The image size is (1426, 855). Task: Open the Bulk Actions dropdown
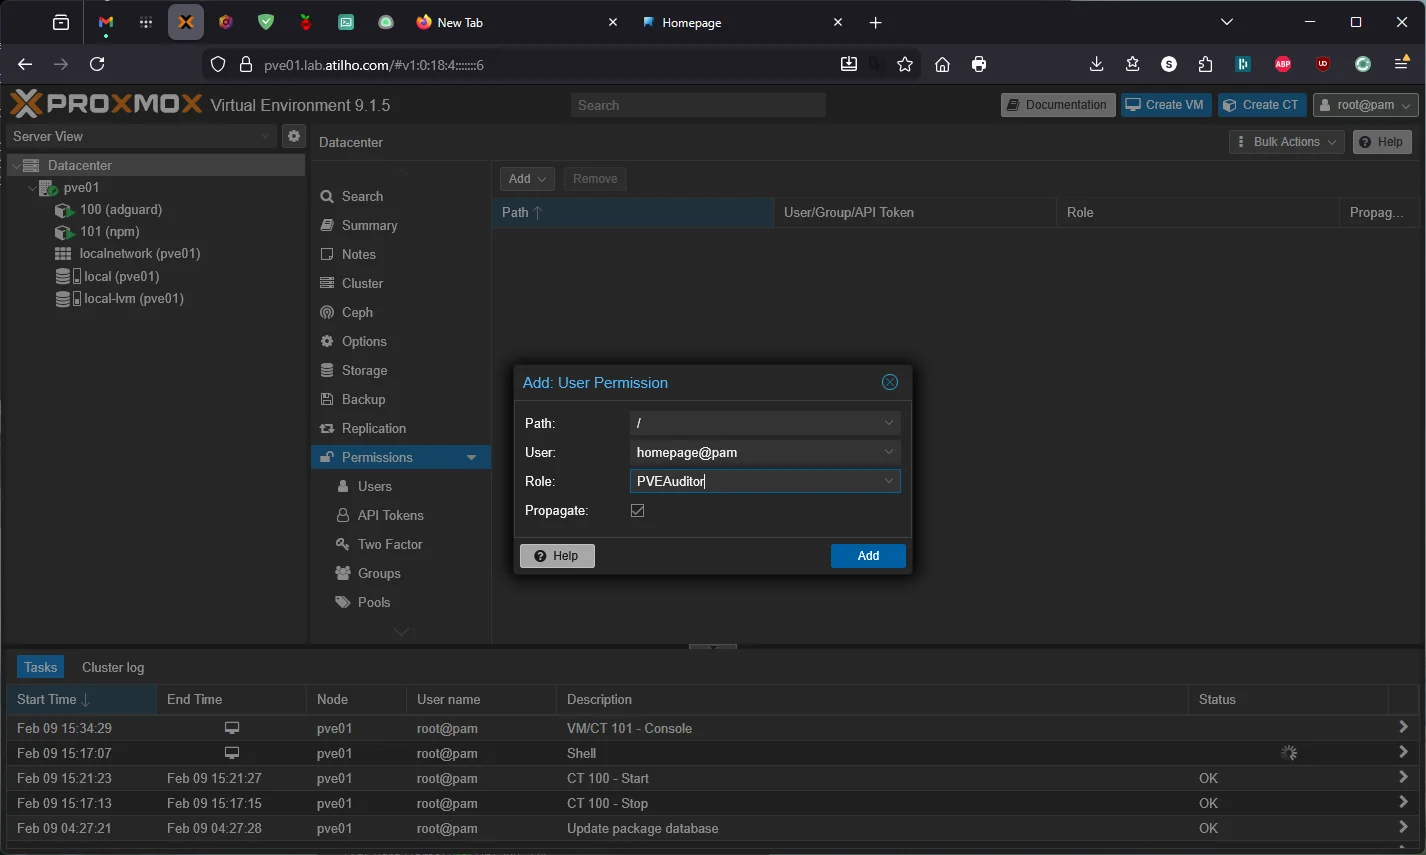coord(1285,141)
